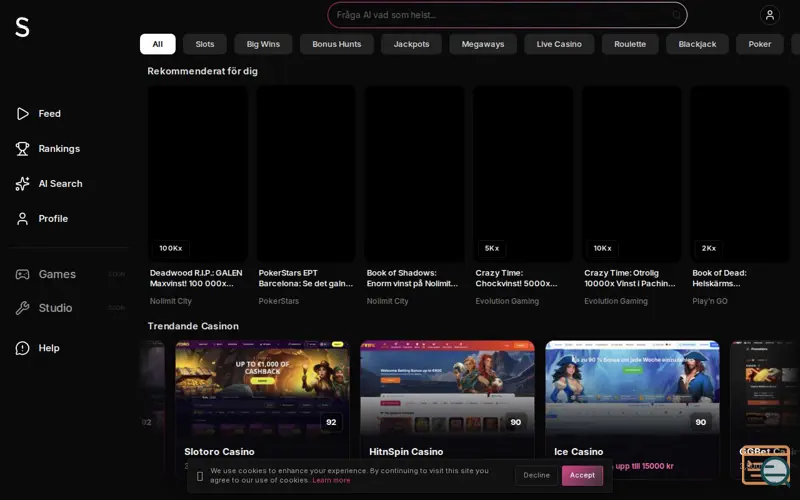Image resolution: width=800 pixels, height=500 pixels.
Task: Click the Profile person icon in sidebar
Action: tap(22, 219)
